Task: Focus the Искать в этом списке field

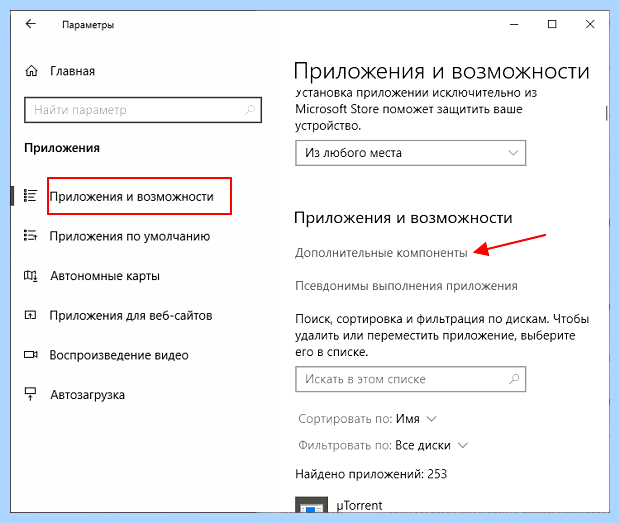Action: coord(410,379)
